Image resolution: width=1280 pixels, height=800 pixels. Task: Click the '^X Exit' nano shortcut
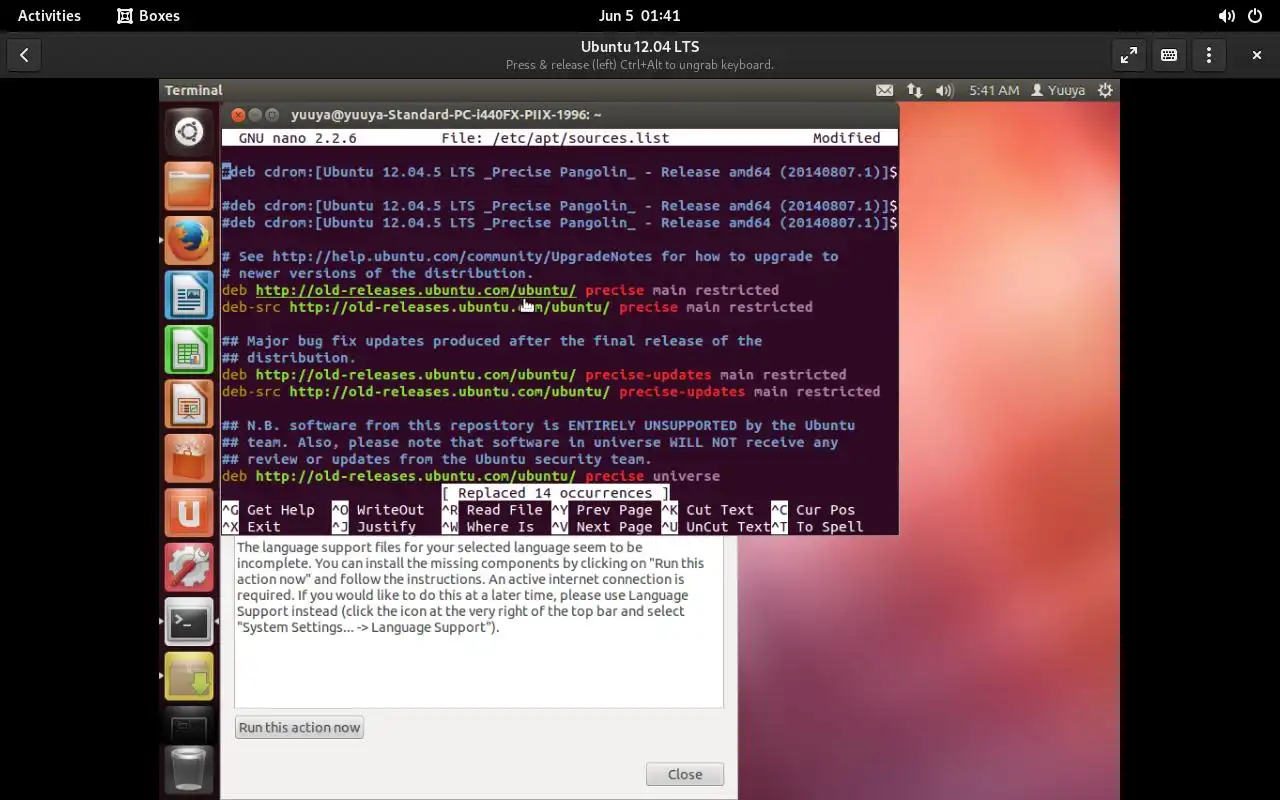(251, 527)
